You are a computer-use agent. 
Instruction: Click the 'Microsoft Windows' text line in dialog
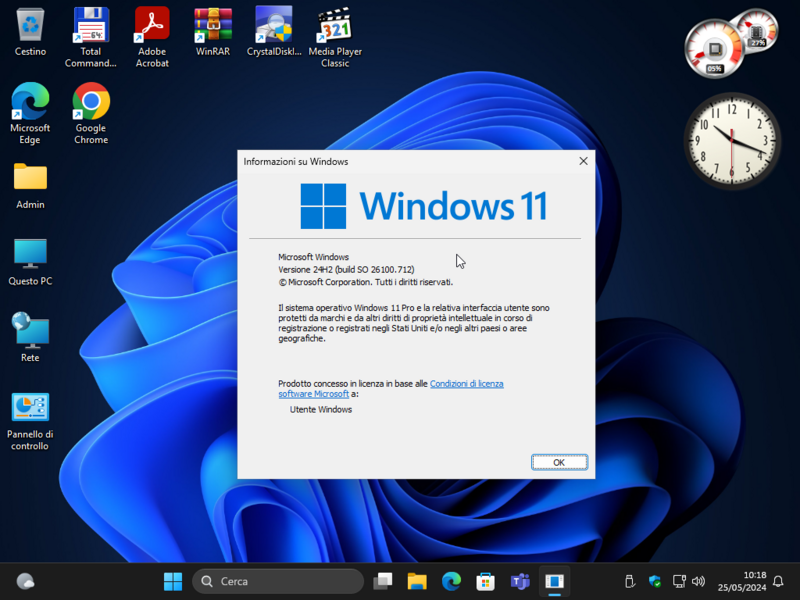pyautogui.click(x=313, y=257)
